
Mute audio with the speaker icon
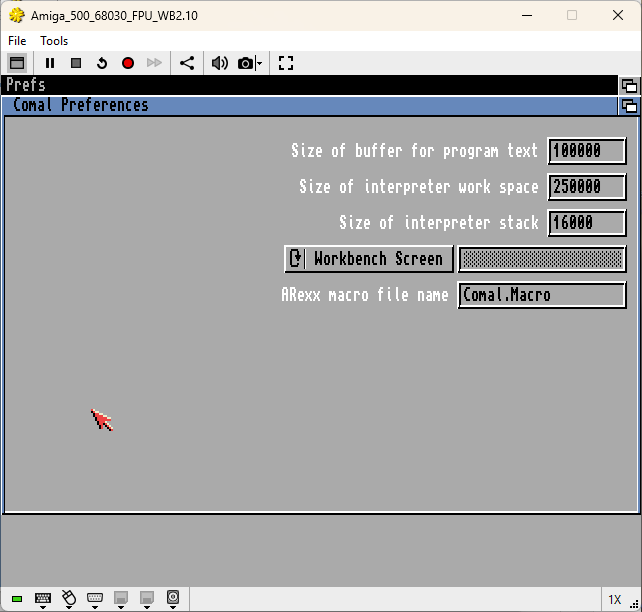[x=219, y=63]
